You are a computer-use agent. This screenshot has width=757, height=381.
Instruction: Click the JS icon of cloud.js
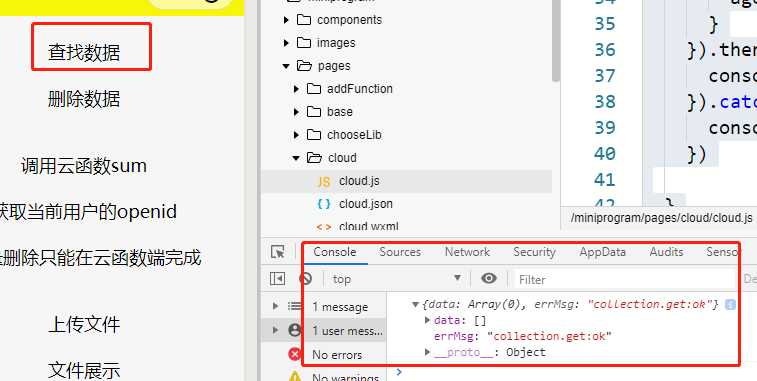coord(323,182)
